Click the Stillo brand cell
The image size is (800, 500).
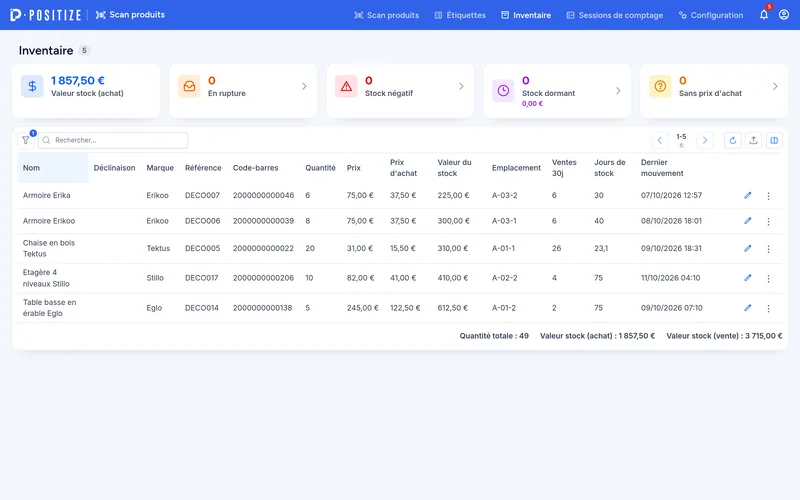(155, 278)
